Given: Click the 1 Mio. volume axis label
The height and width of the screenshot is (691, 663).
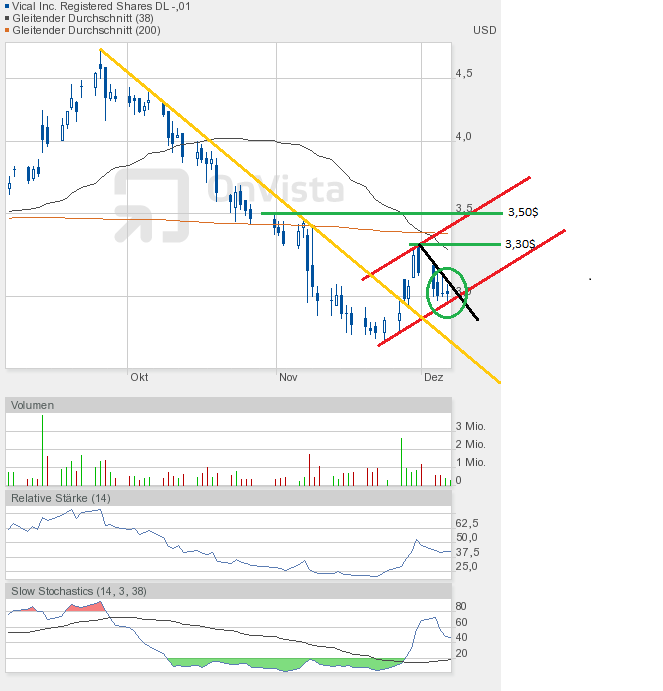Looking at the screenshot, I should (470, 462).
